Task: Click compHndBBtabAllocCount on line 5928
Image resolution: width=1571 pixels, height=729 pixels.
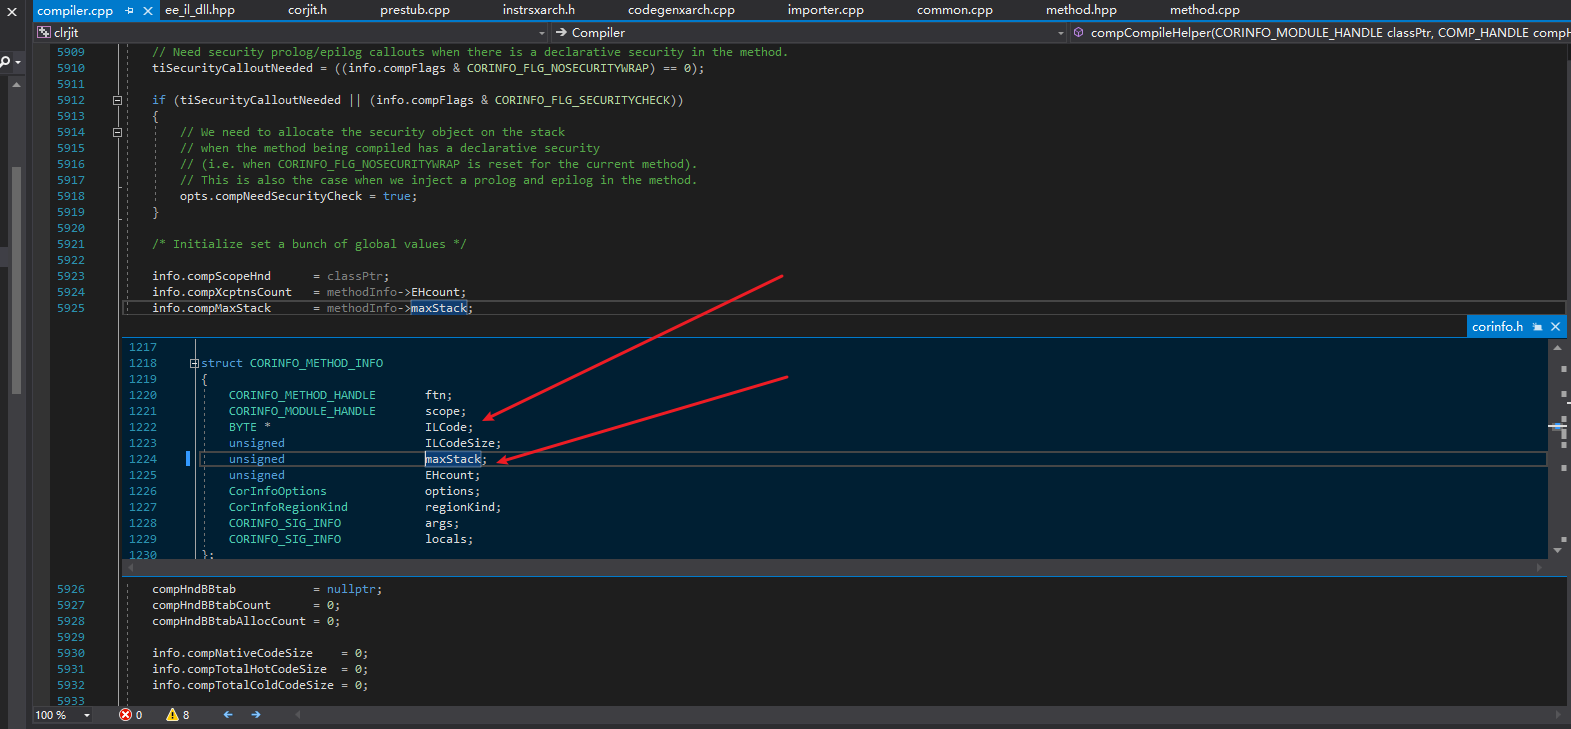Action: tap(229, 621)
